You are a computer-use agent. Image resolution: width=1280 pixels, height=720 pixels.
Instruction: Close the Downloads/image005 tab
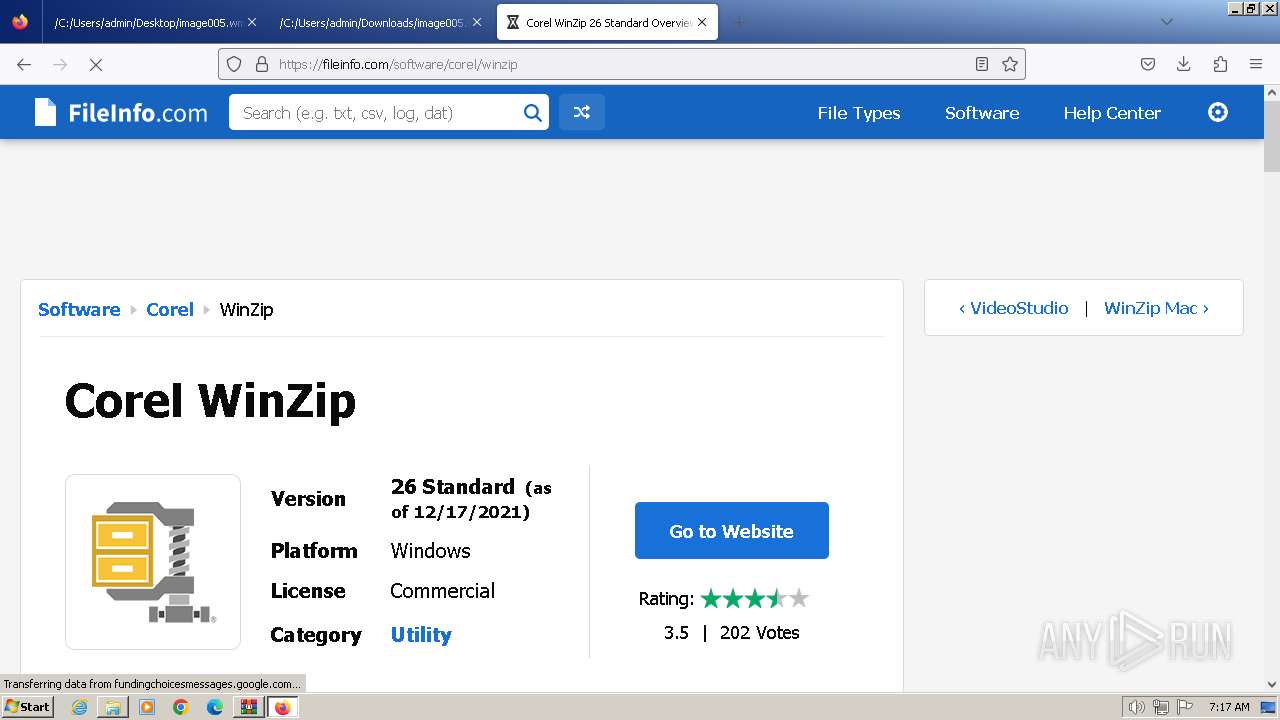[477, 22]
